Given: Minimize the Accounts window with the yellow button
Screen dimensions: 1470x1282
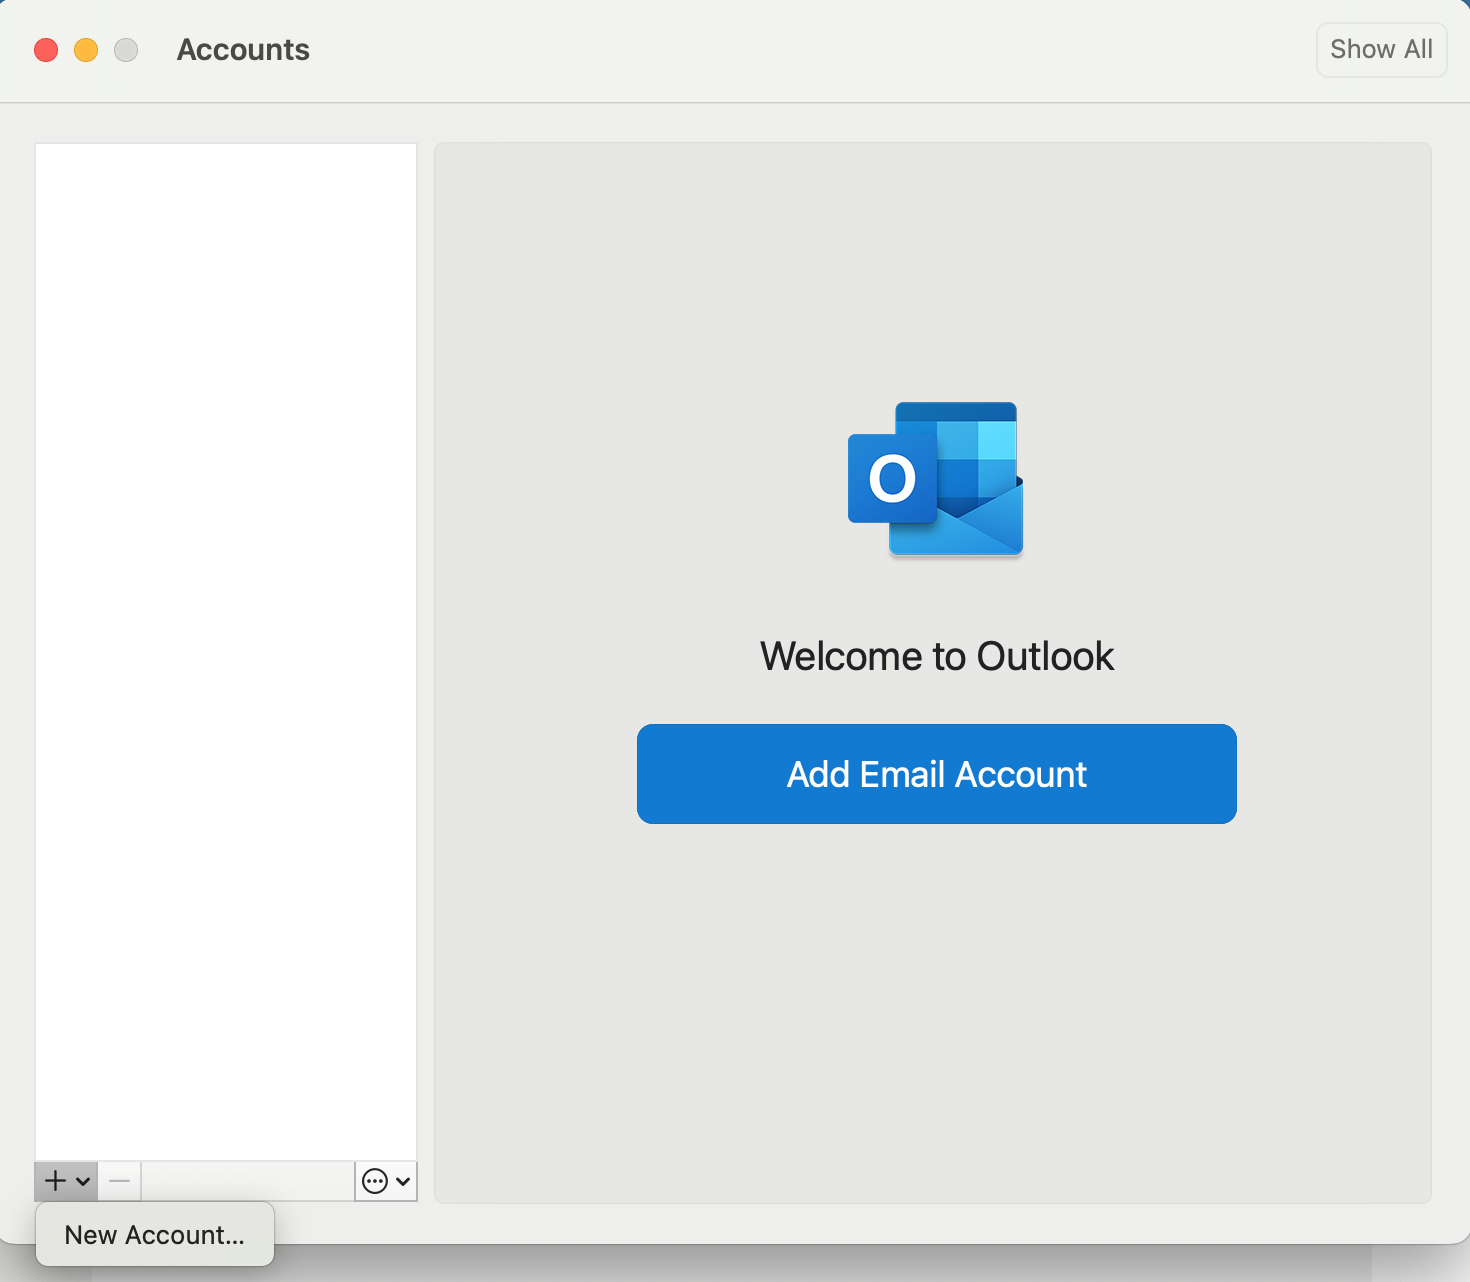Looking at the screenshot, I should click(x=86, y=50).
